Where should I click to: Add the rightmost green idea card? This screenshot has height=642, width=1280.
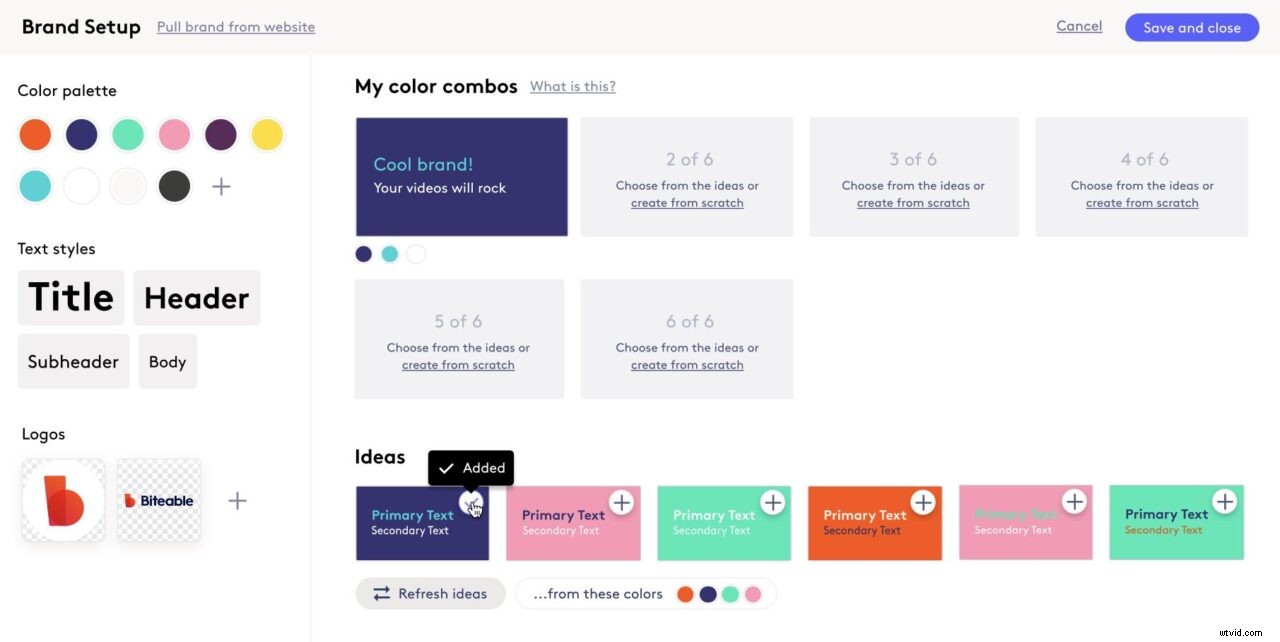(x=1226, y=502)
